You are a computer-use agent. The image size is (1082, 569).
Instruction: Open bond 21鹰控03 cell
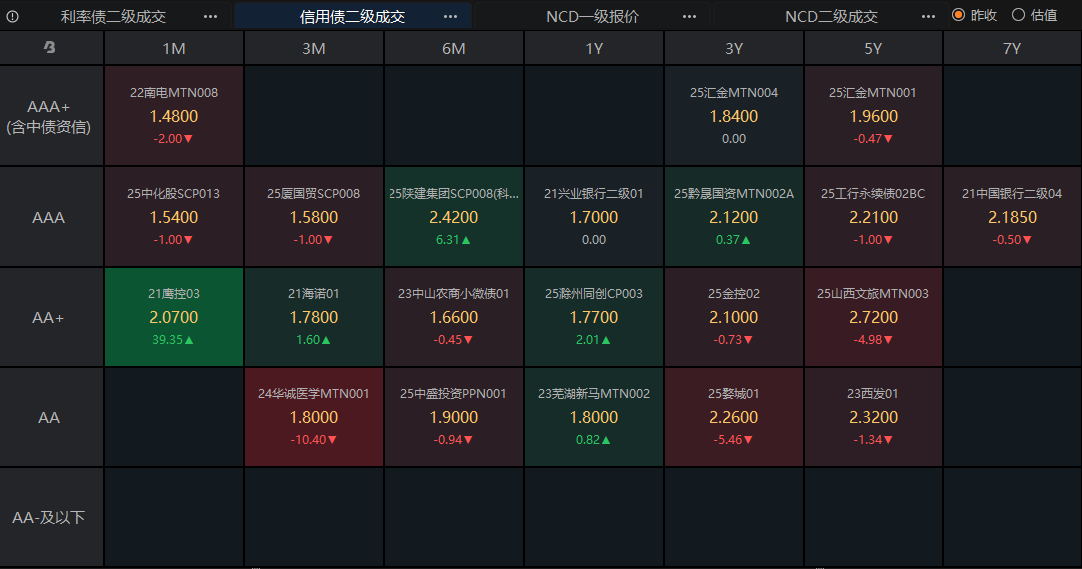coord(174,317)
